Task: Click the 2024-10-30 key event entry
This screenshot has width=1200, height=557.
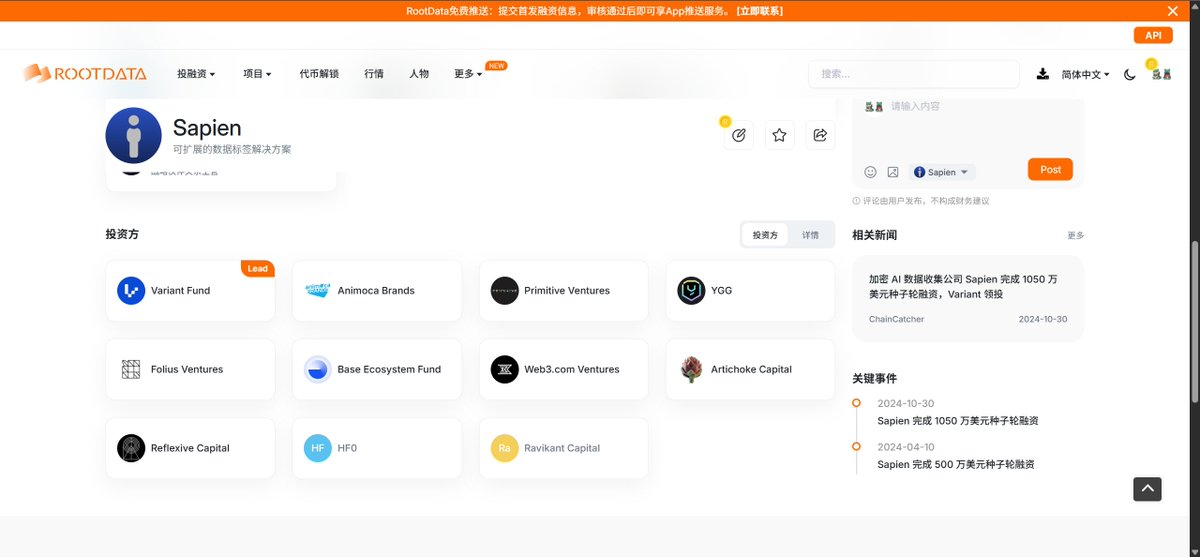Action: tap(957, 412)
